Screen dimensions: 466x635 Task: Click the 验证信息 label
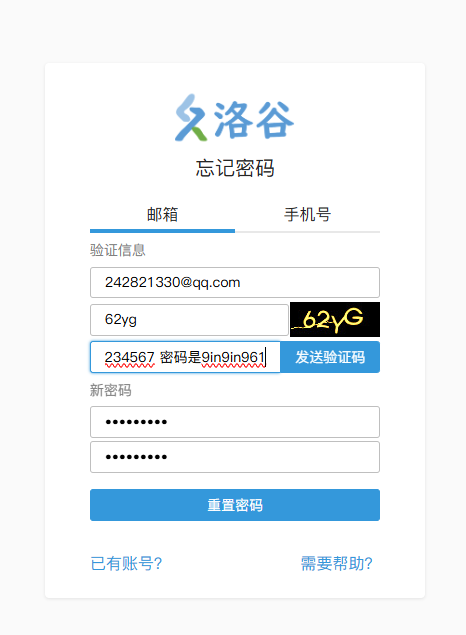(117, 250)
